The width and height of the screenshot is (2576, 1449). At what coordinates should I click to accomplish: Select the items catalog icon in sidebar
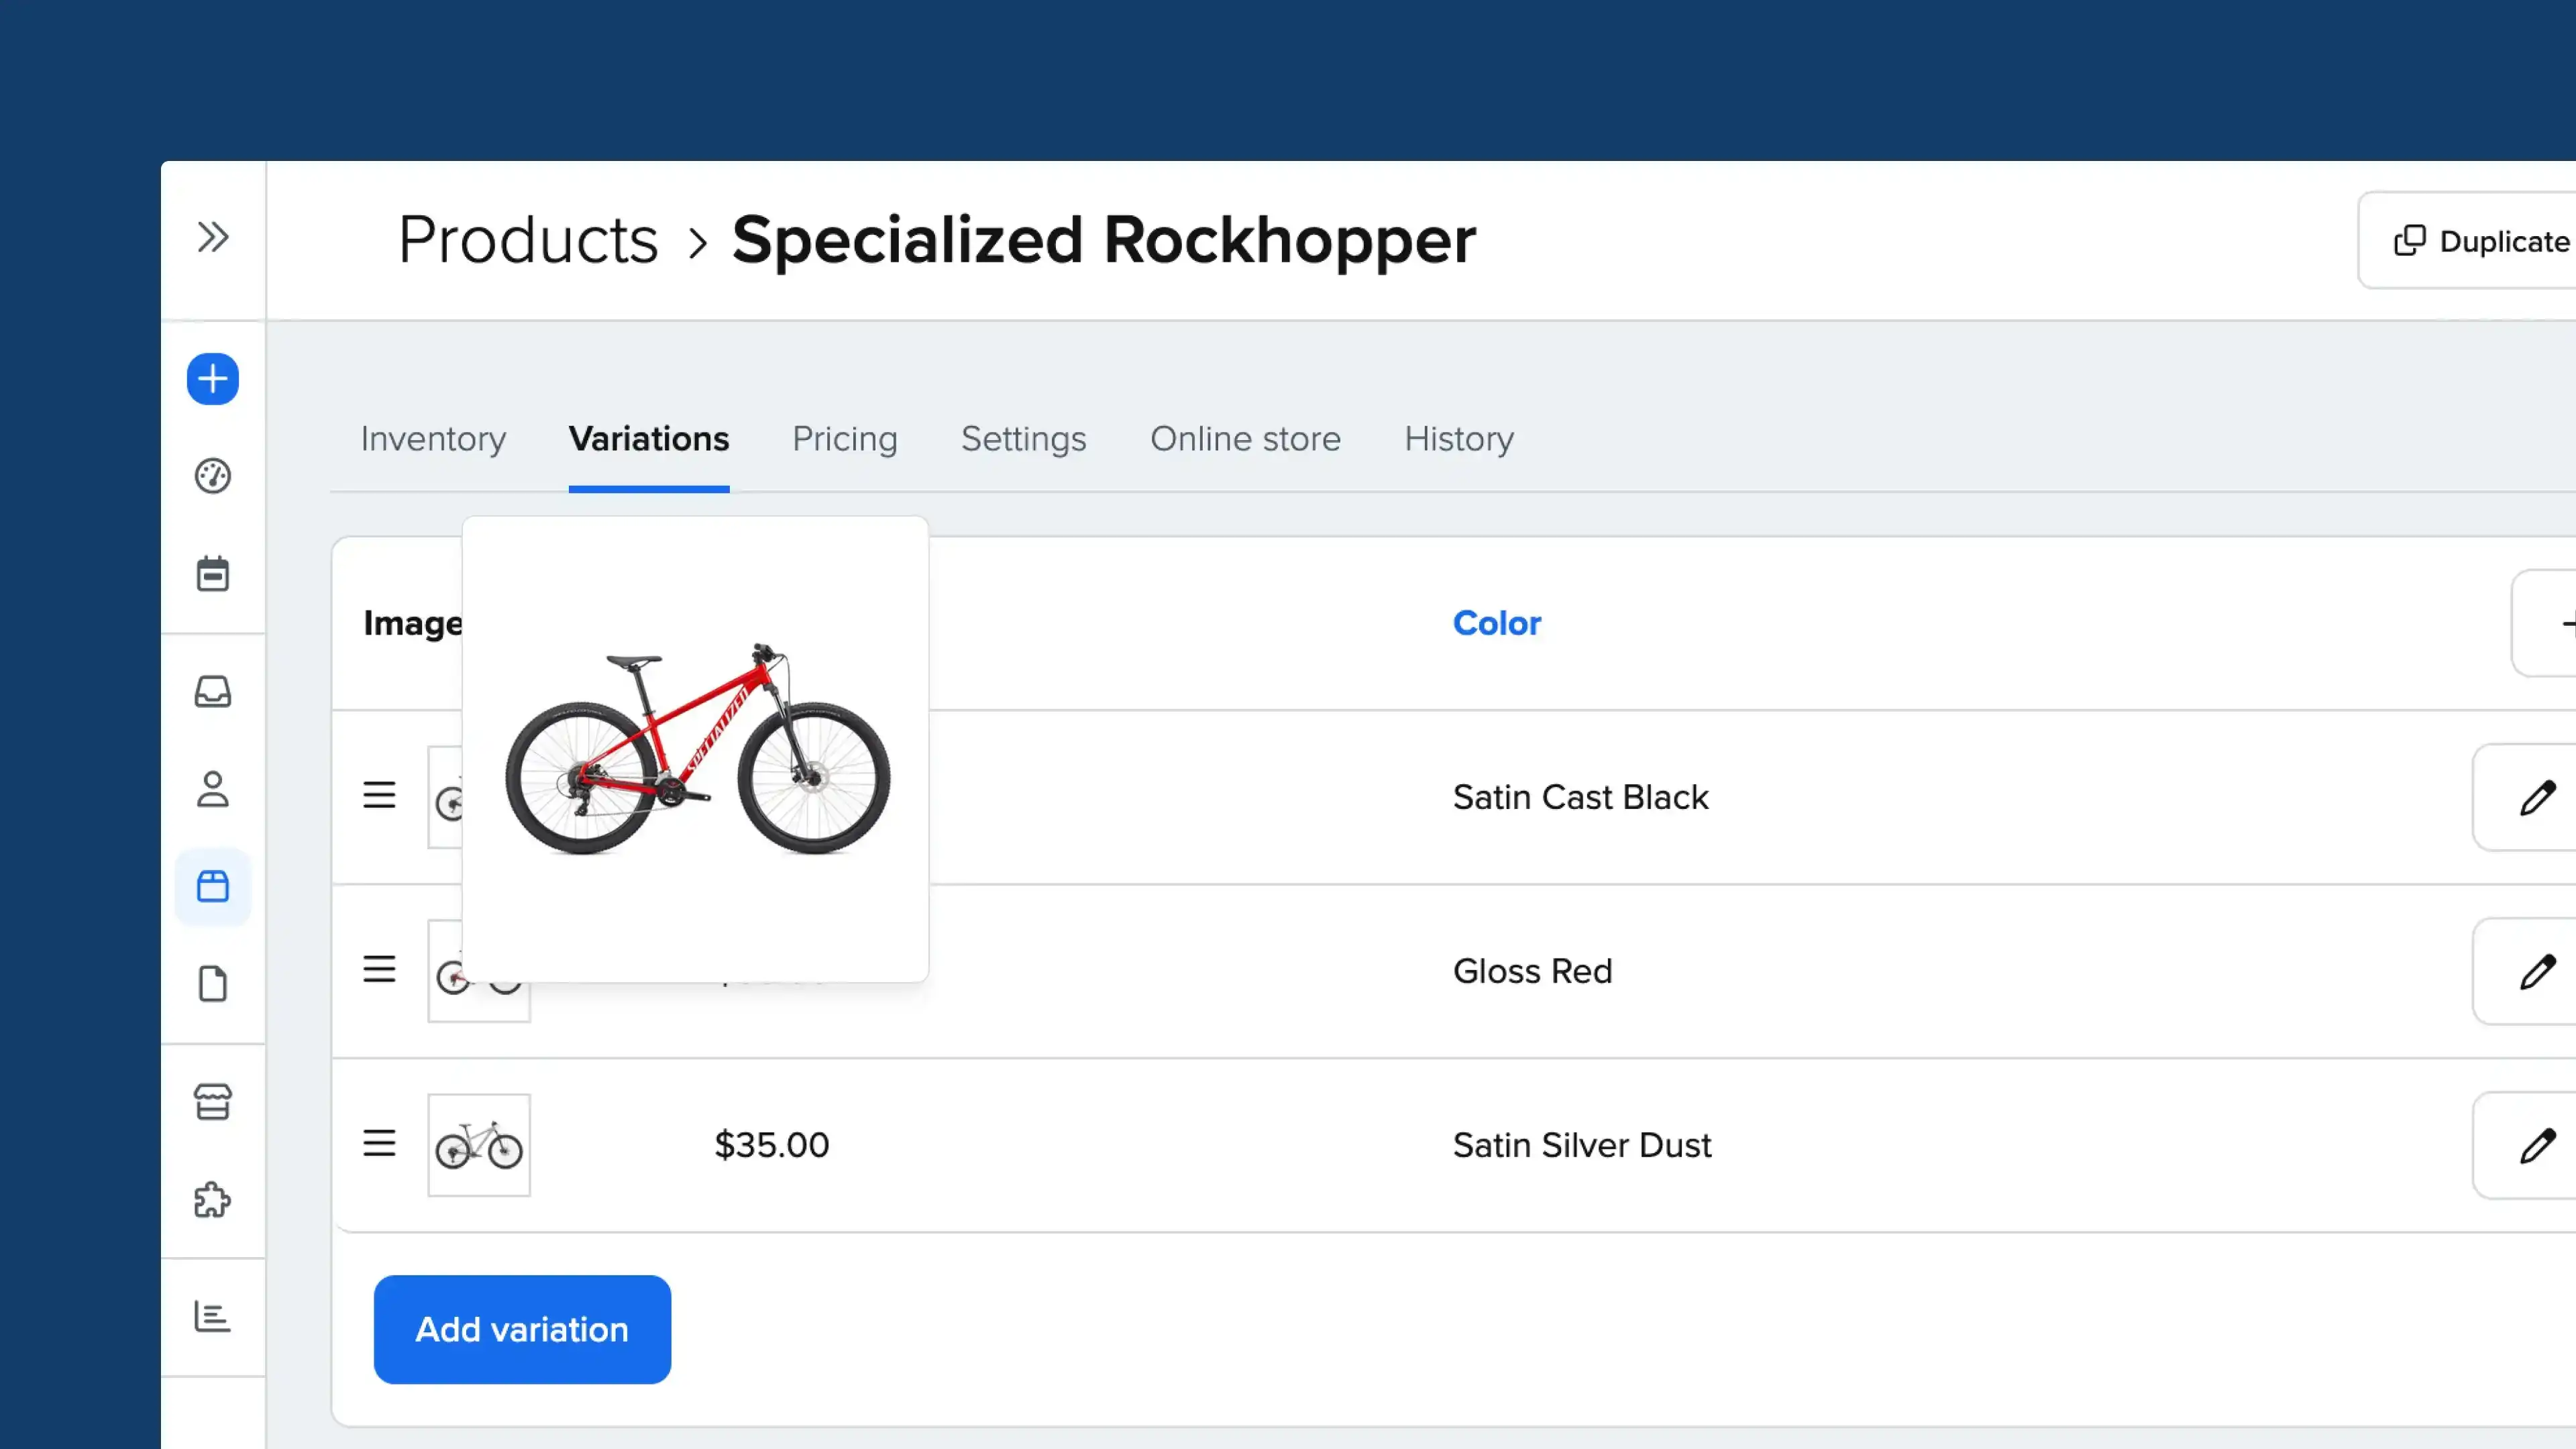coord(212,886)
